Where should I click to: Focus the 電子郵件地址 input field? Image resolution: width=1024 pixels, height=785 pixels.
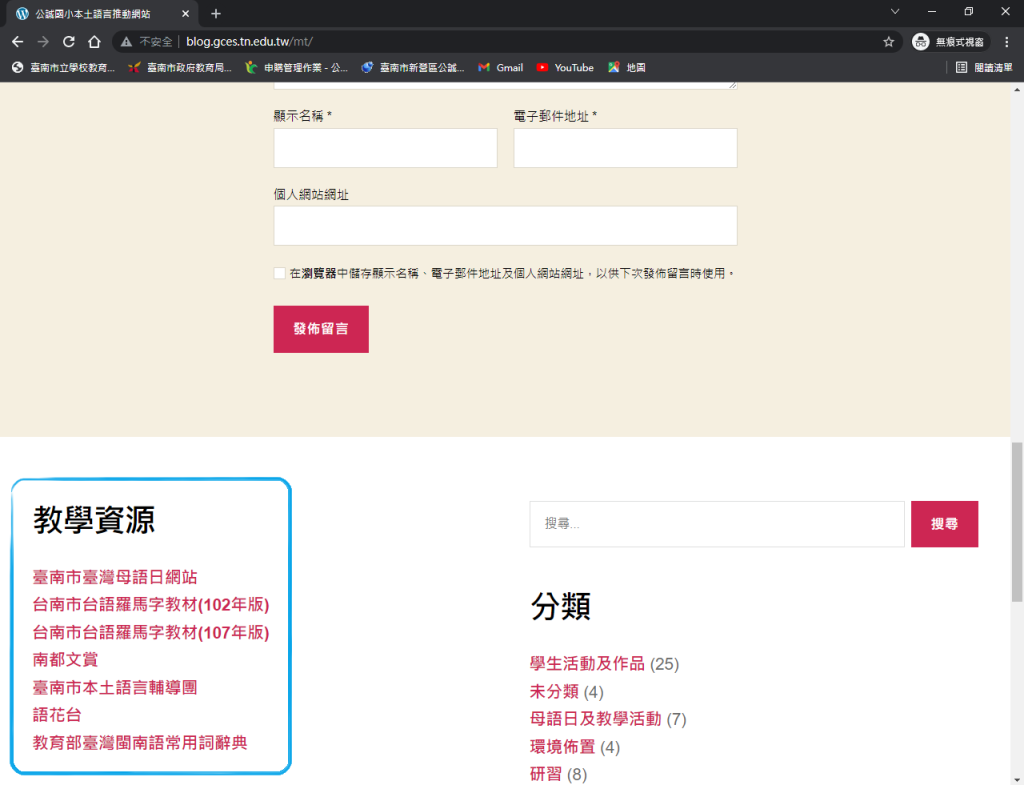(x=625, y=148)
